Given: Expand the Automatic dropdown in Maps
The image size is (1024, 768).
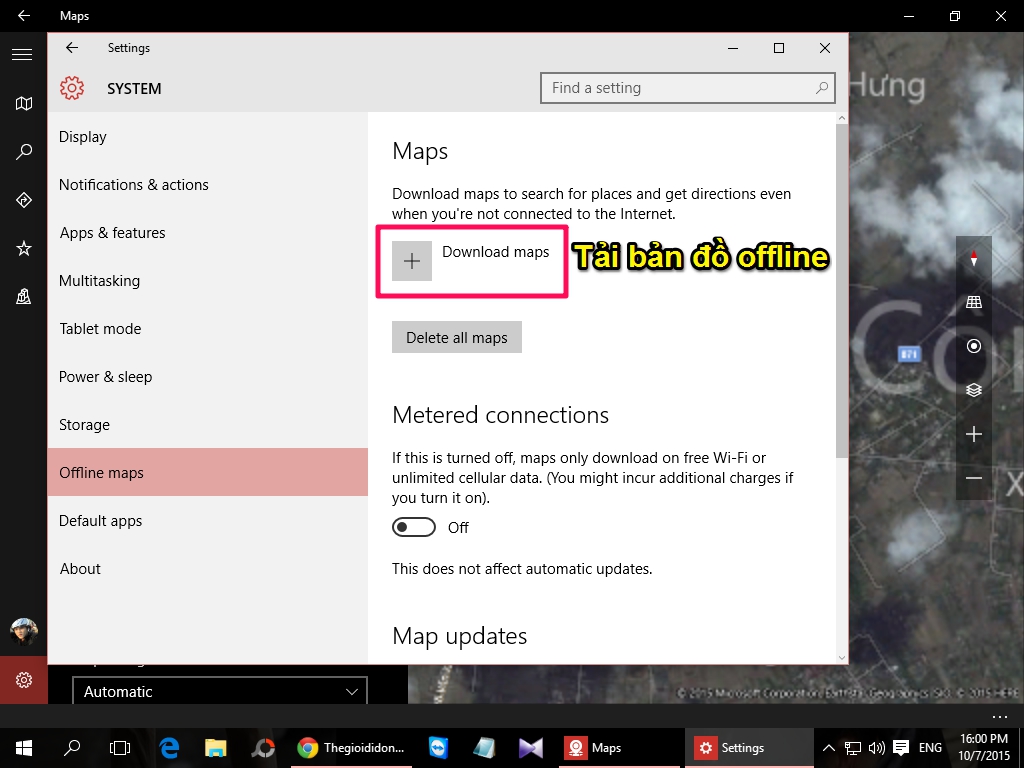Looking at the screenshot, I should (x=219, y=691).
